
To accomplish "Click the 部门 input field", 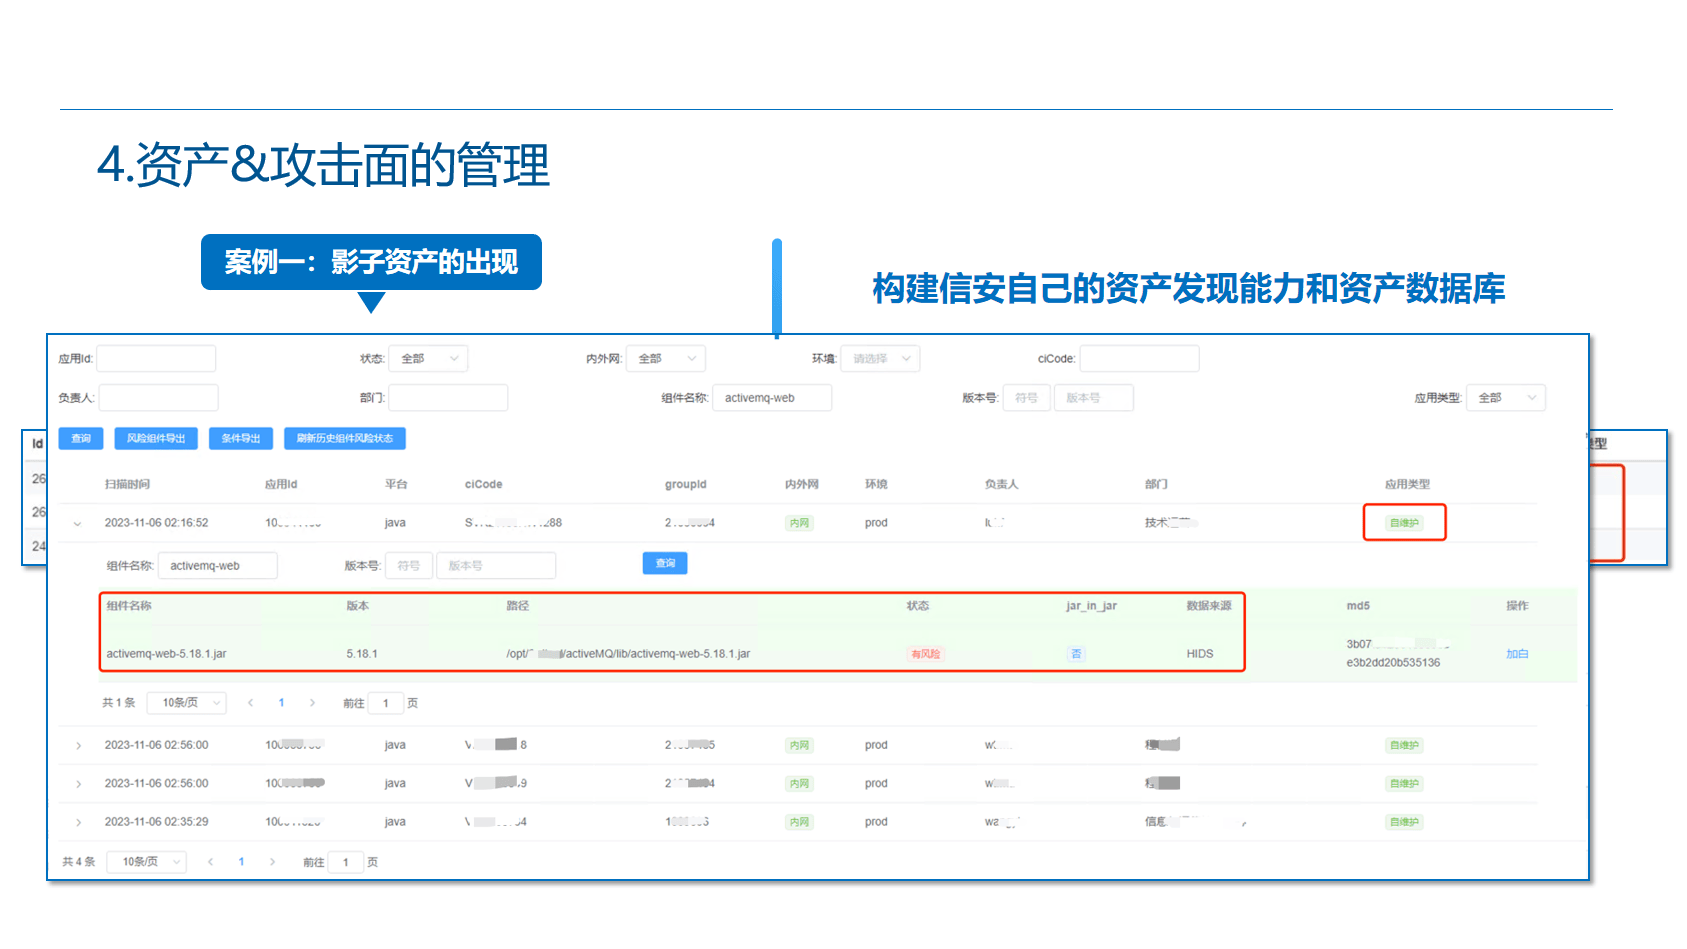I will coord(448,397).
